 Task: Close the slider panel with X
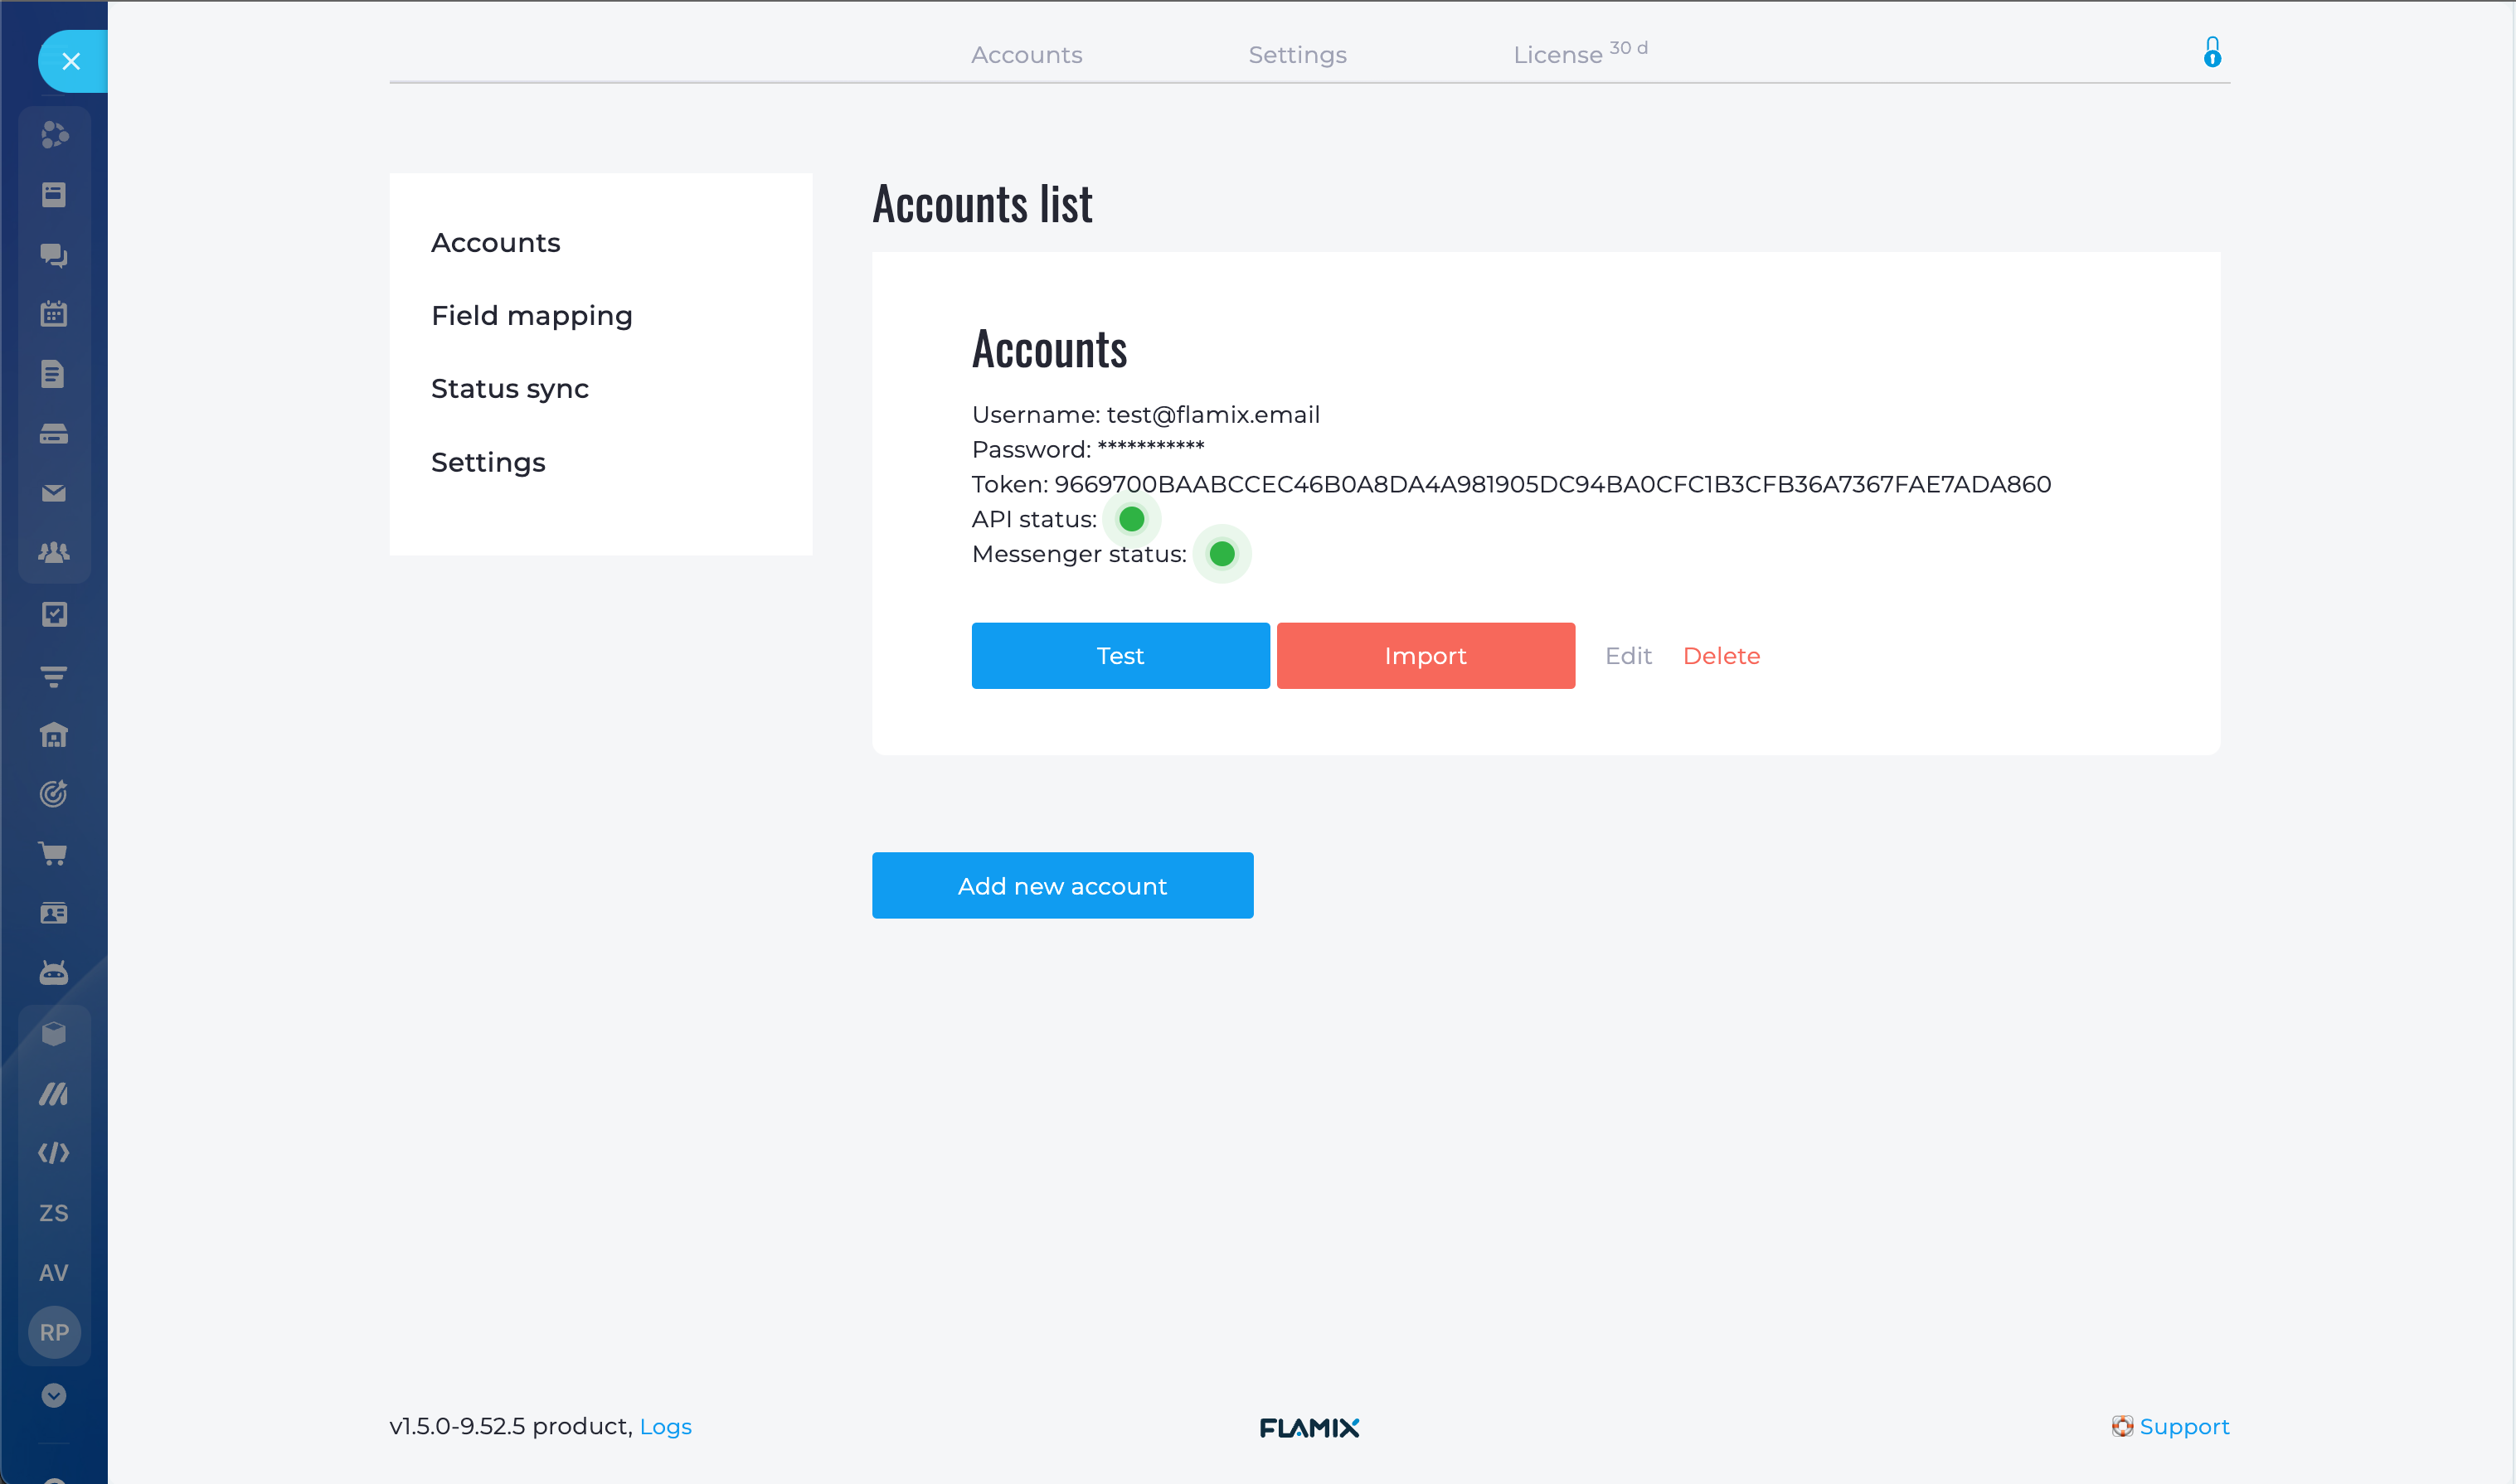[x=71, y=61]
